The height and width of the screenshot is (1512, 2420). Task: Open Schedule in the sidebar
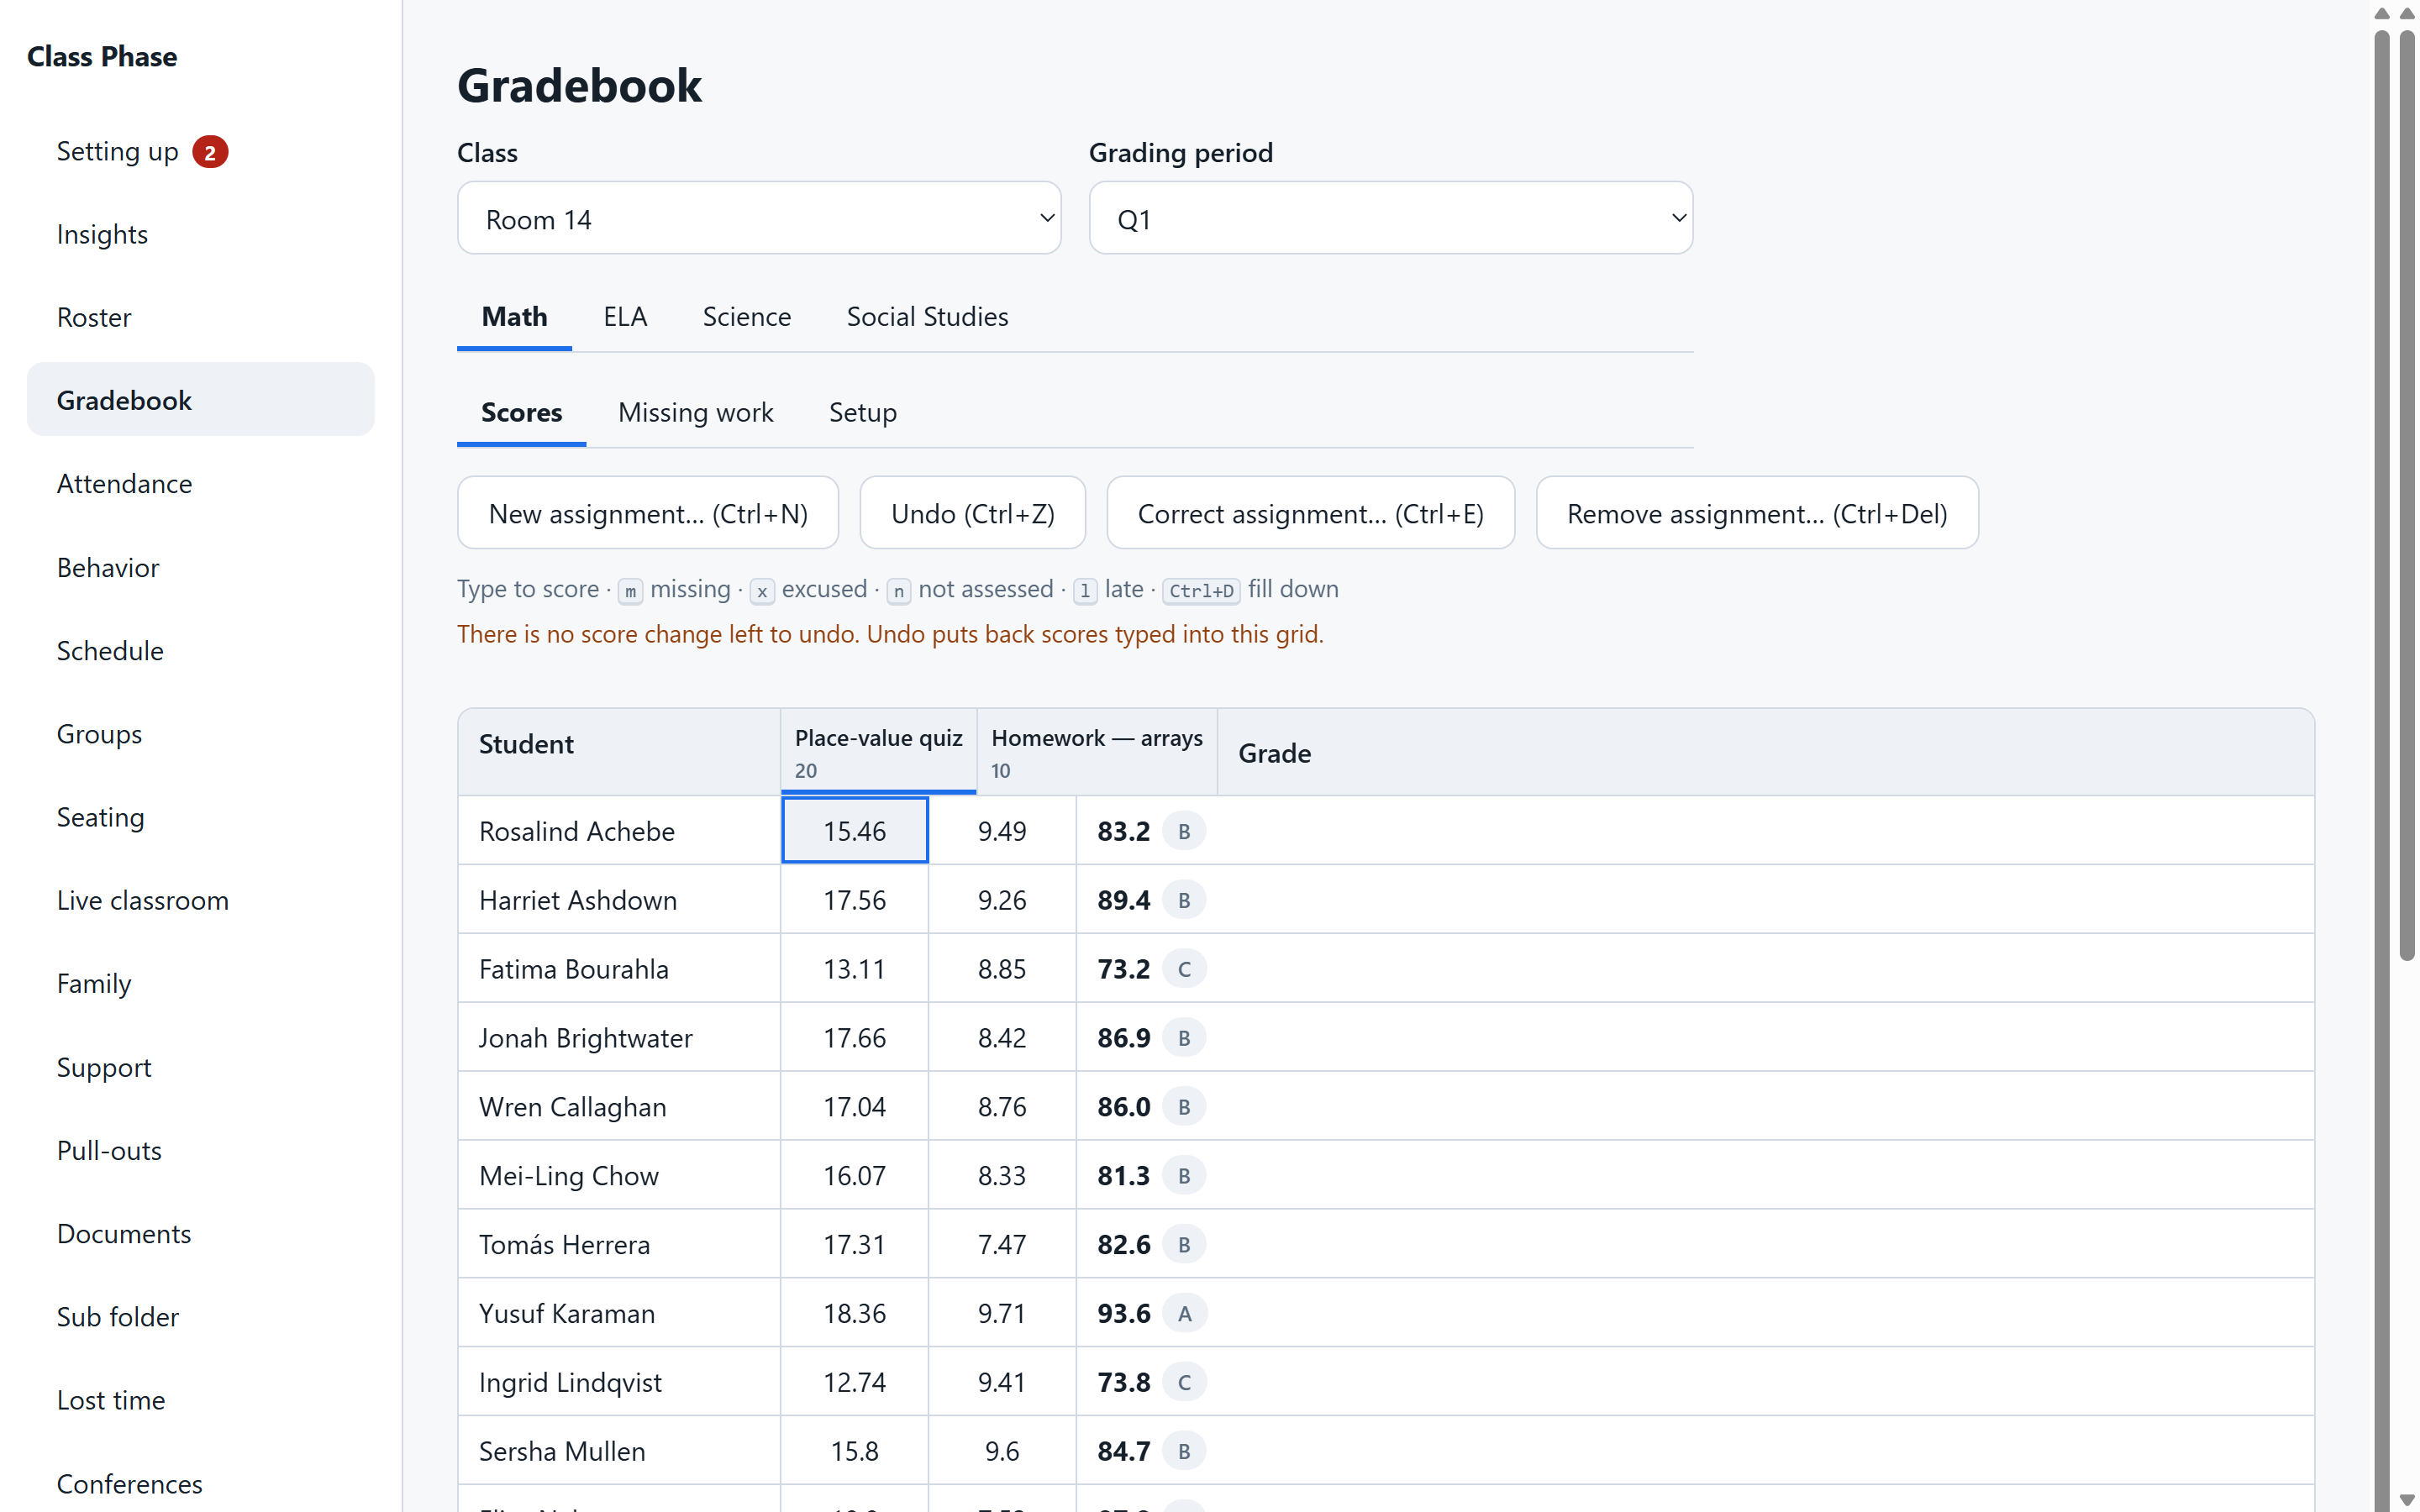point(200,651)
